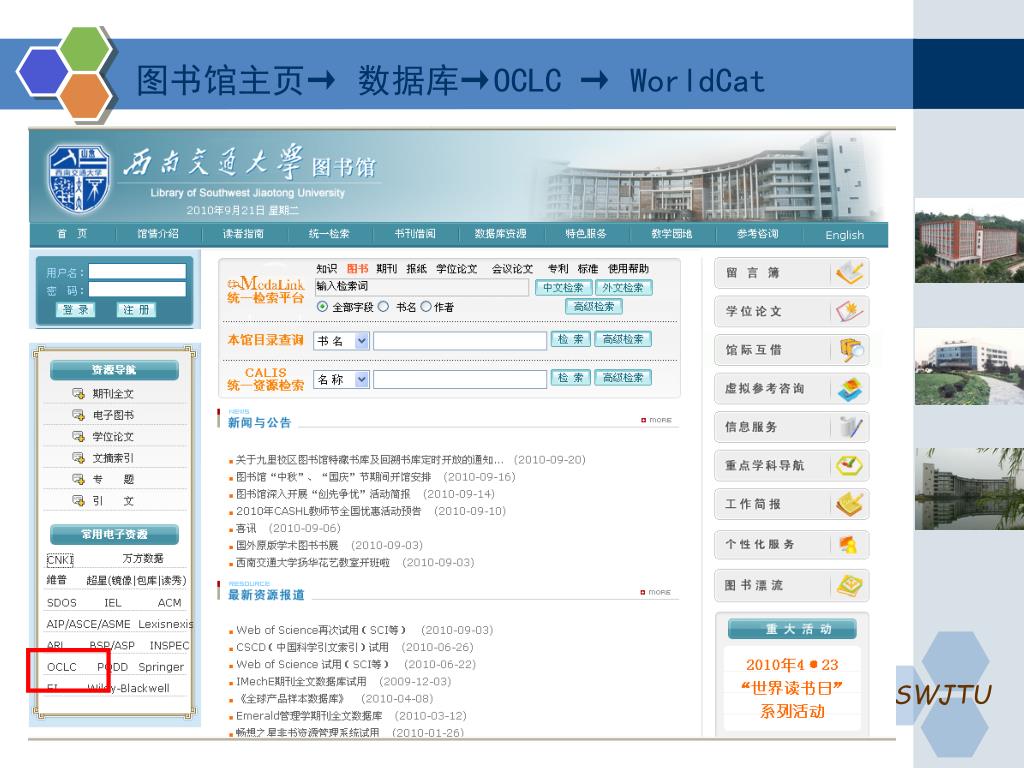Click the 世界读书日 系列活动 banner
1024x768 pixels.
[x=792, y=688]
